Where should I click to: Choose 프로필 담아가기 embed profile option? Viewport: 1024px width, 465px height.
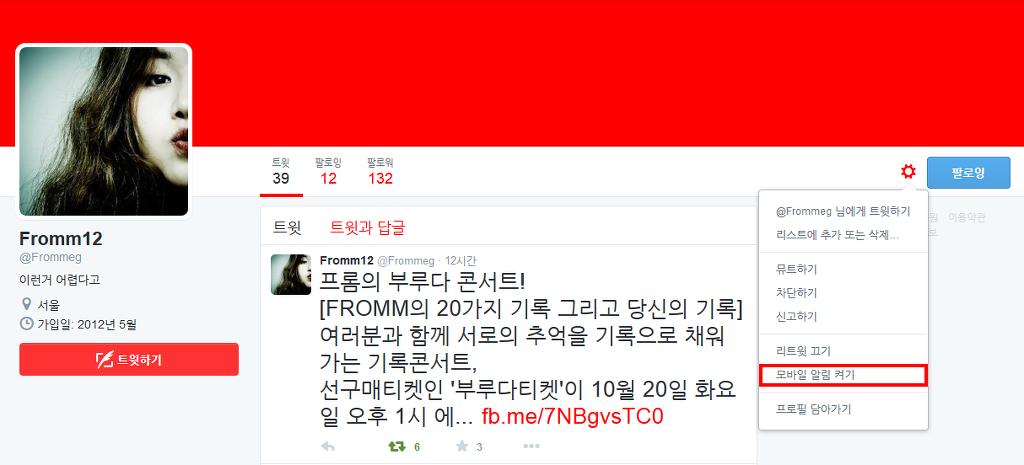coord(843,409)
